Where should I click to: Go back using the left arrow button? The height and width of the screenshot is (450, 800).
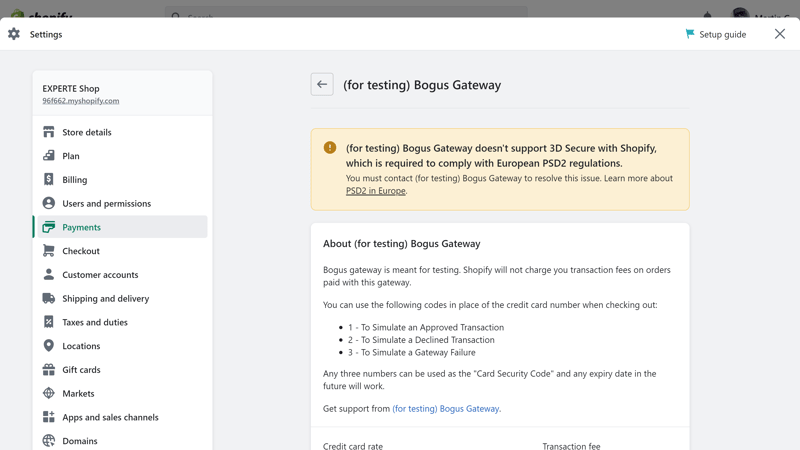point(322,84)
